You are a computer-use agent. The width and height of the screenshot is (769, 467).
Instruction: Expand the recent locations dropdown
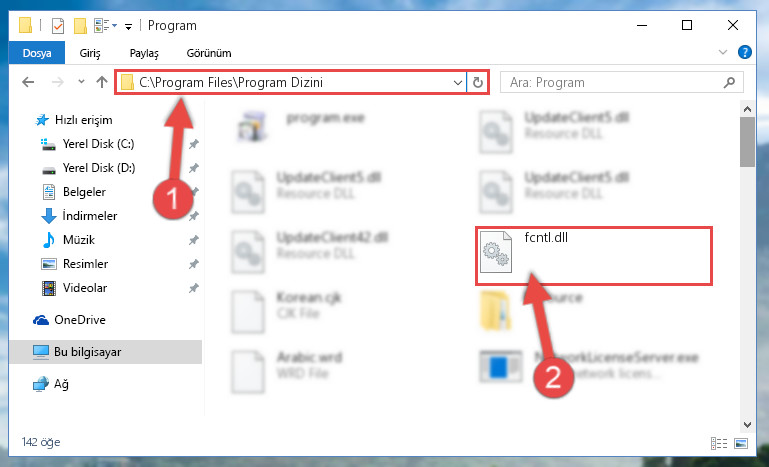(x=81, y=82)
